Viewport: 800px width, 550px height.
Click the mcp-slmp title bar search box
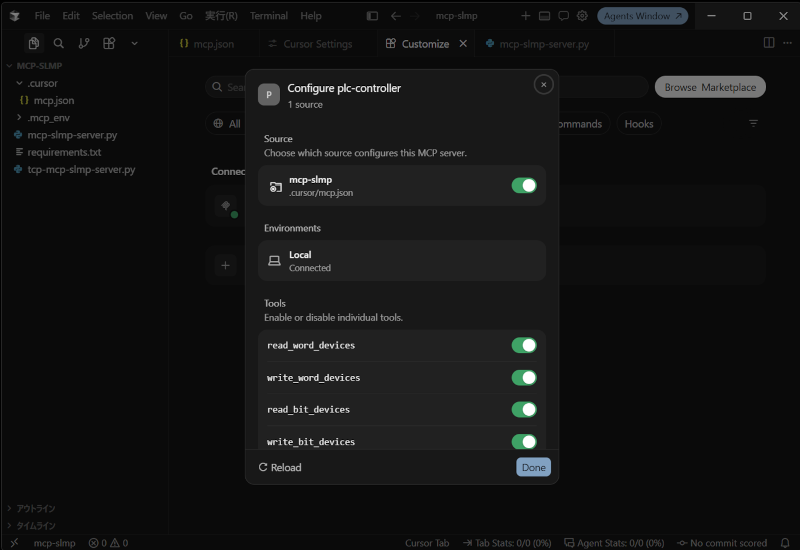tap(456, 16)
